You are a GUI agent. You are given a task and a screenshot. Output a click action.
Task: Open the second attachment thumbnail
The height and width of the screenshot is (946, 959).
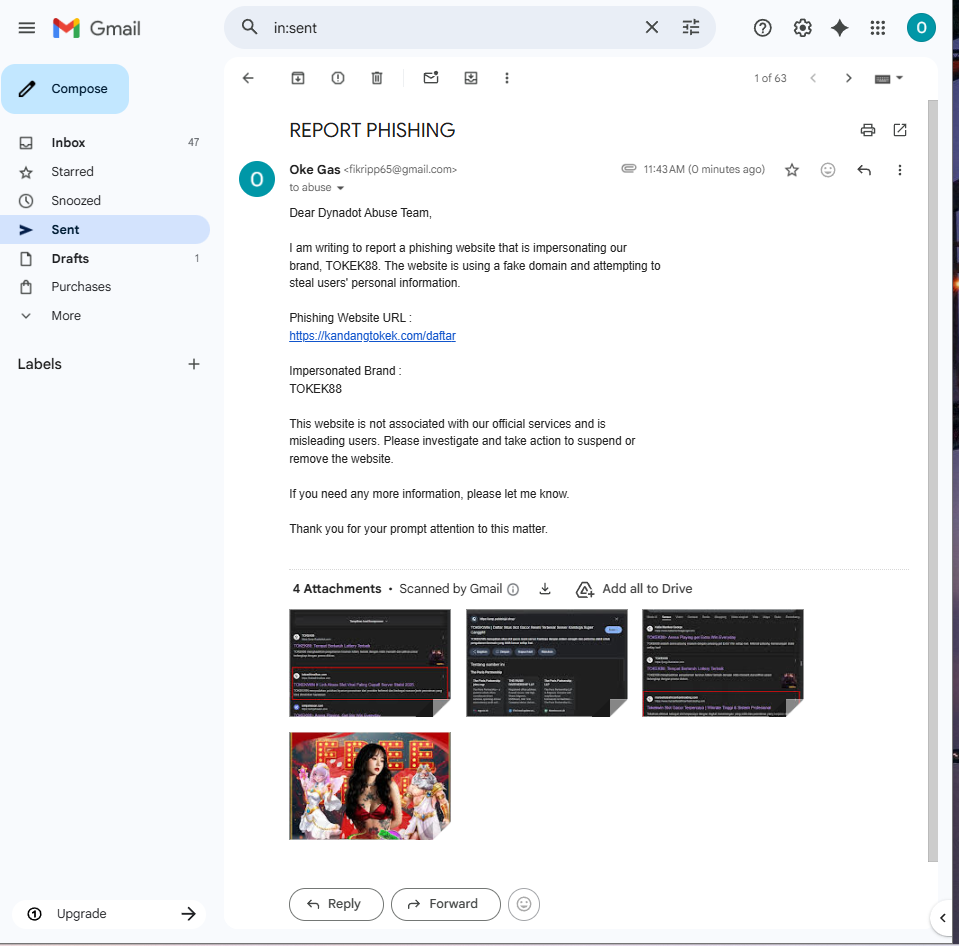tap(547, 663)
